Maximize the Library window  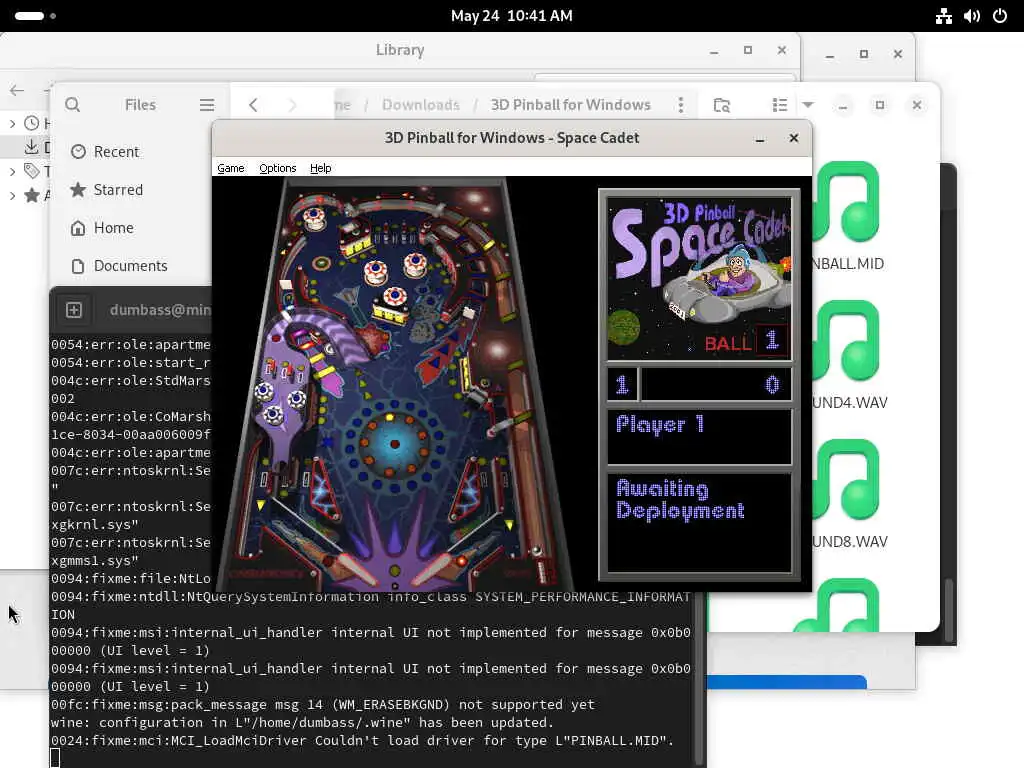point(748,50)
